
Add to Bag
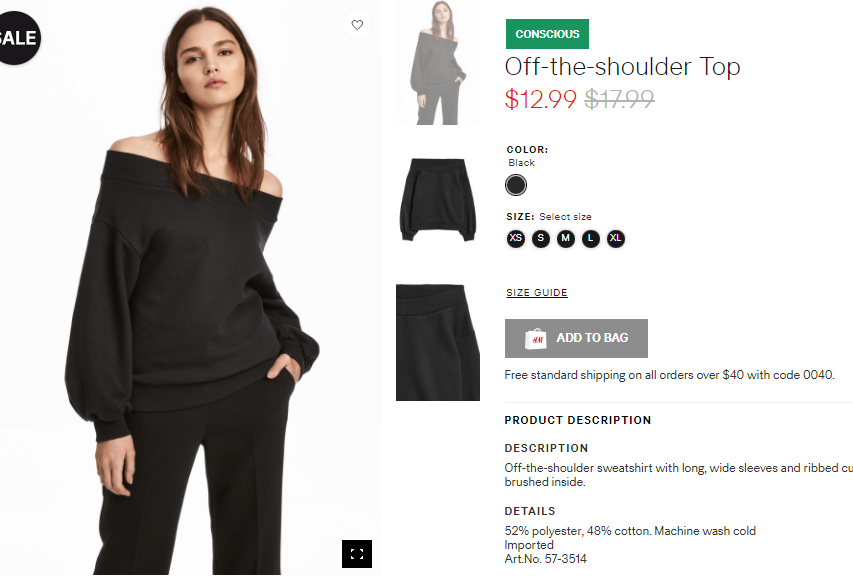[x=576, y=338]
